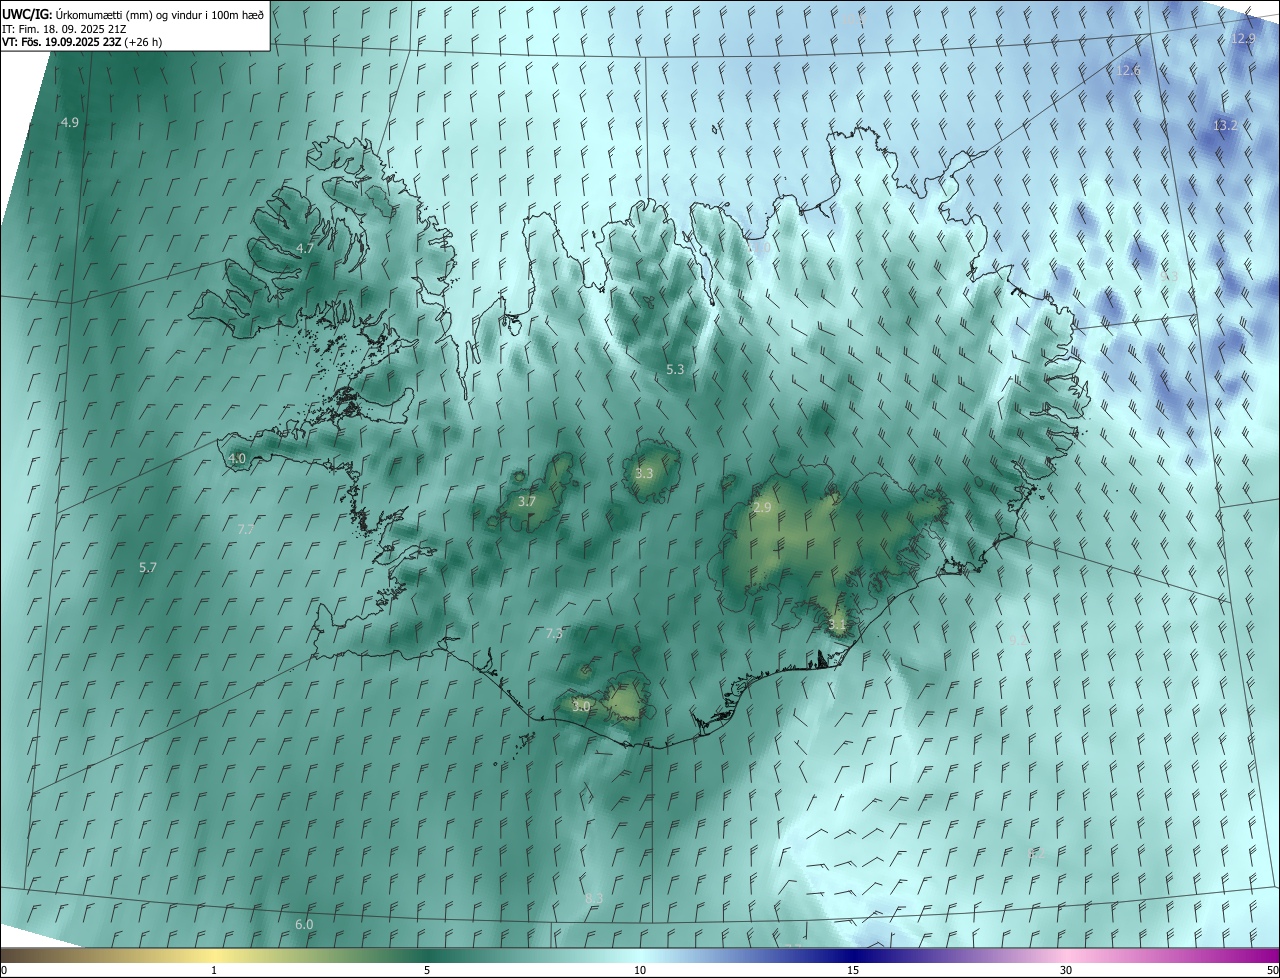Click the 13.2 value label
The image size is (1280, 978).
pyautogui.click(x=1225, y=125)
